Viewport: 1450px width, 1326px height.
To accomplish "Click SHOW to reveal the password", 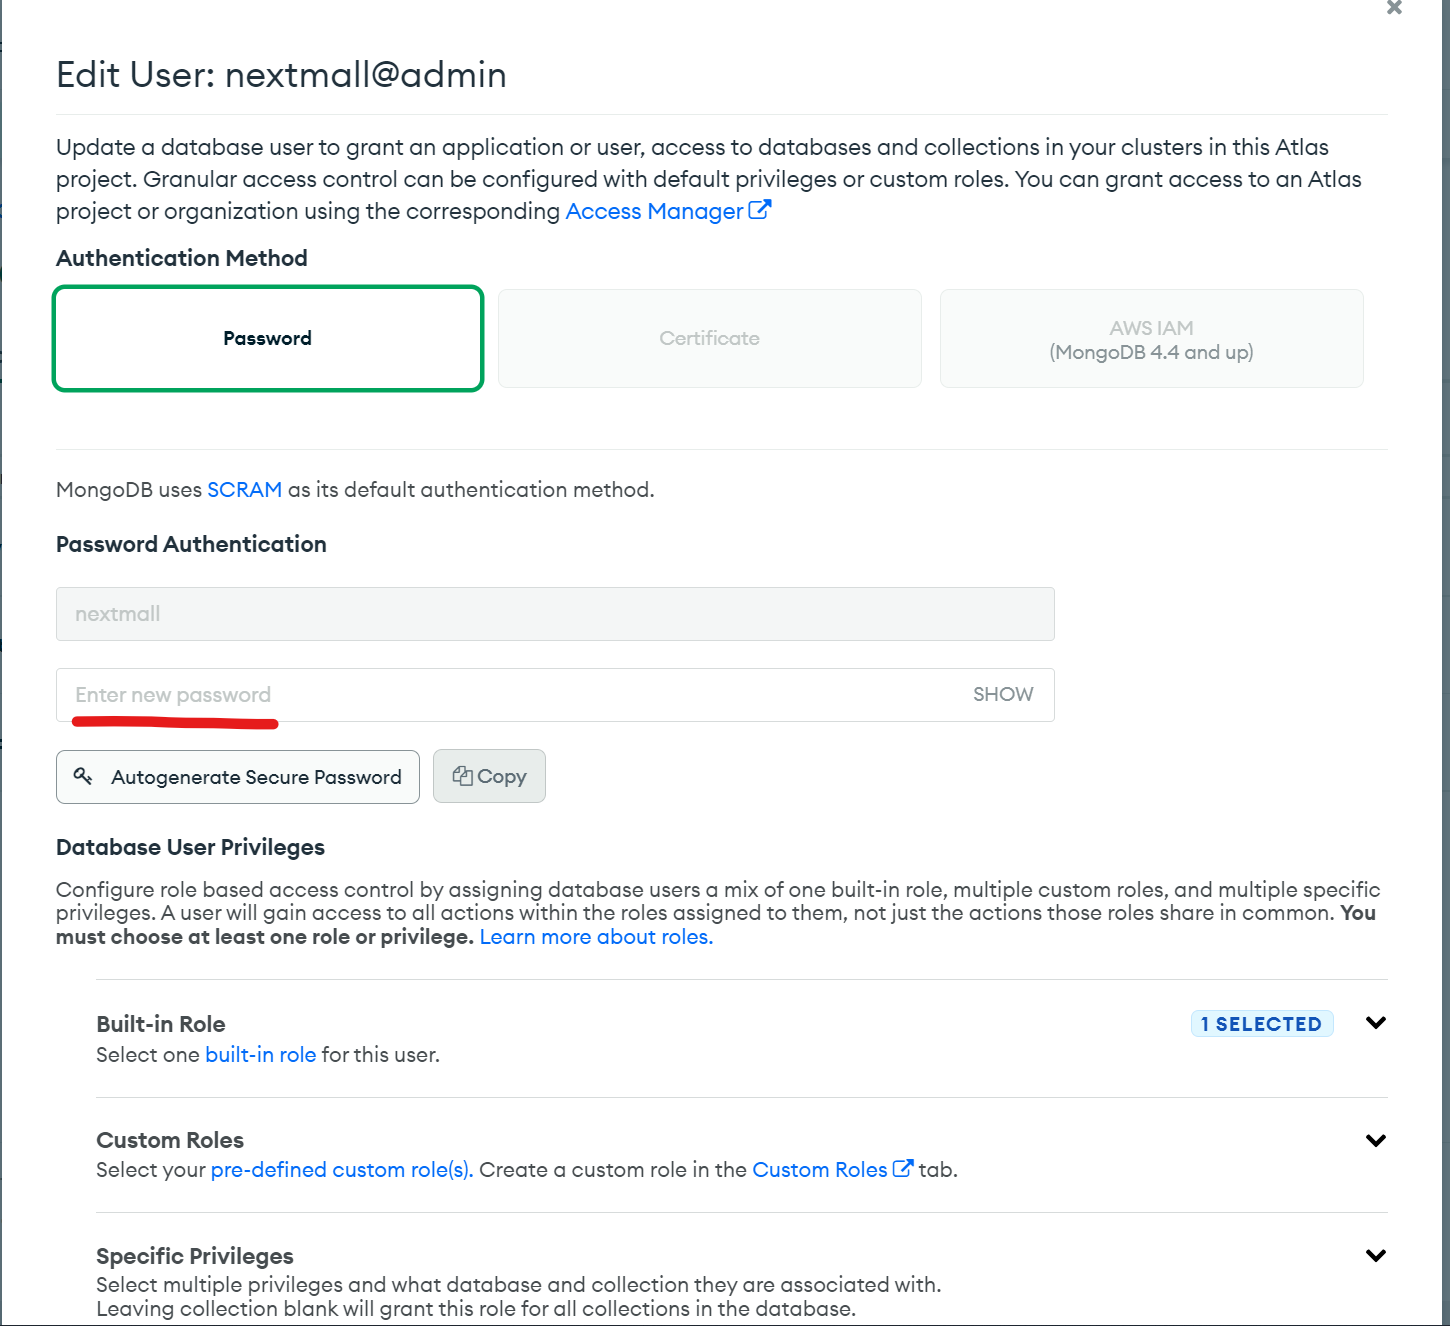I will point(1003,694).
